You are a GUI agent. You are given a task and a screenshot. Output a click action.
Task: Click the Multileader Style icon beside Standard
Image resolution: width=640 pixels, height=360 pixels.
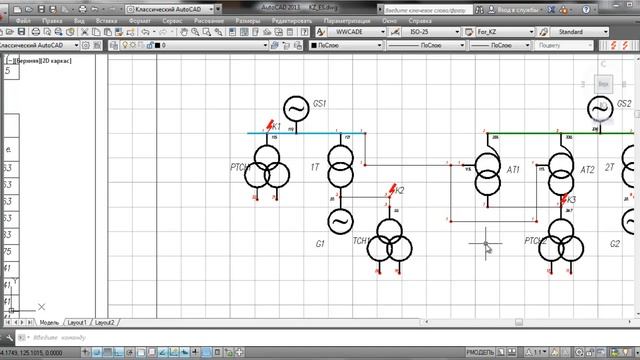click(x=543, y=32)
